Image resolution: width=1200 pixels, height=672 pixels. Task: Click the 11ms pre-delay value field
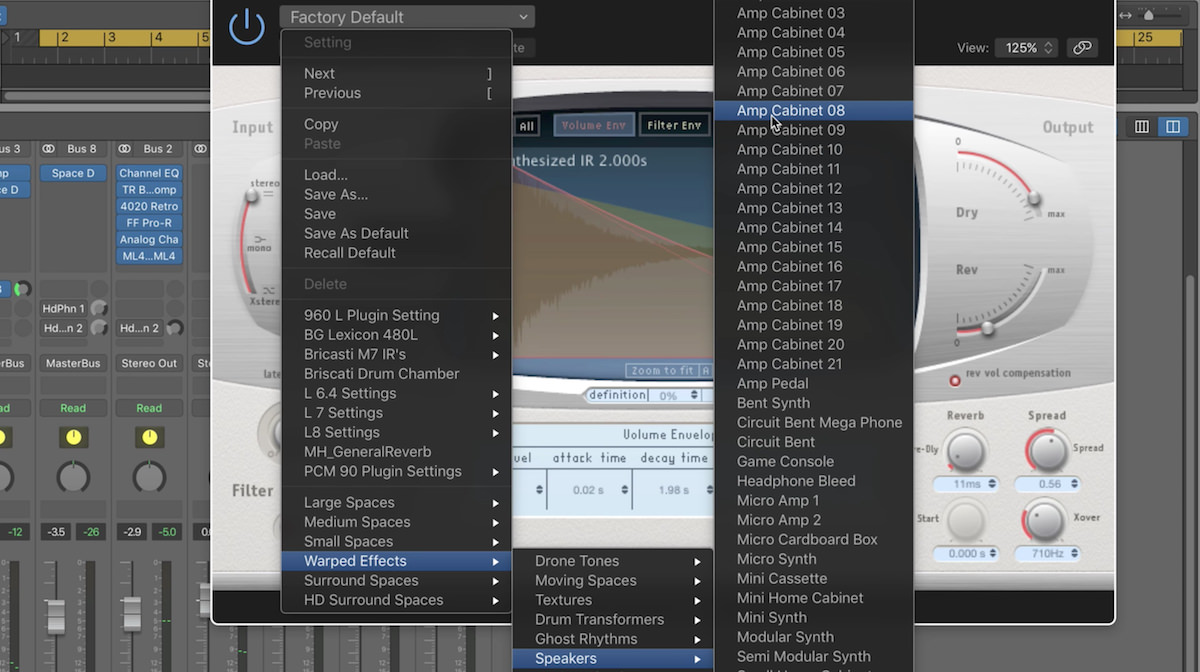(965, 484)
